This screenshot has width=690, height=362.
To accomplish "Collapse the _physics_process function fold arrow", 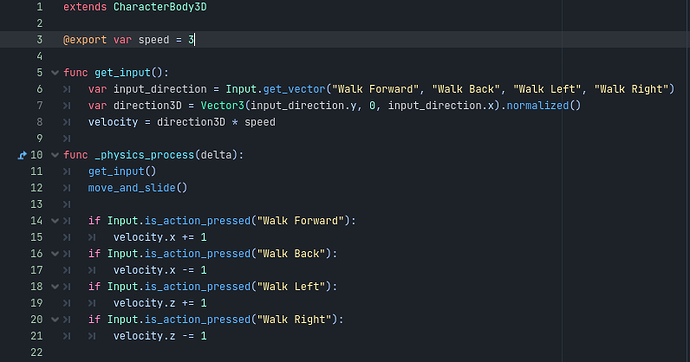I will [x=55, y=155].
